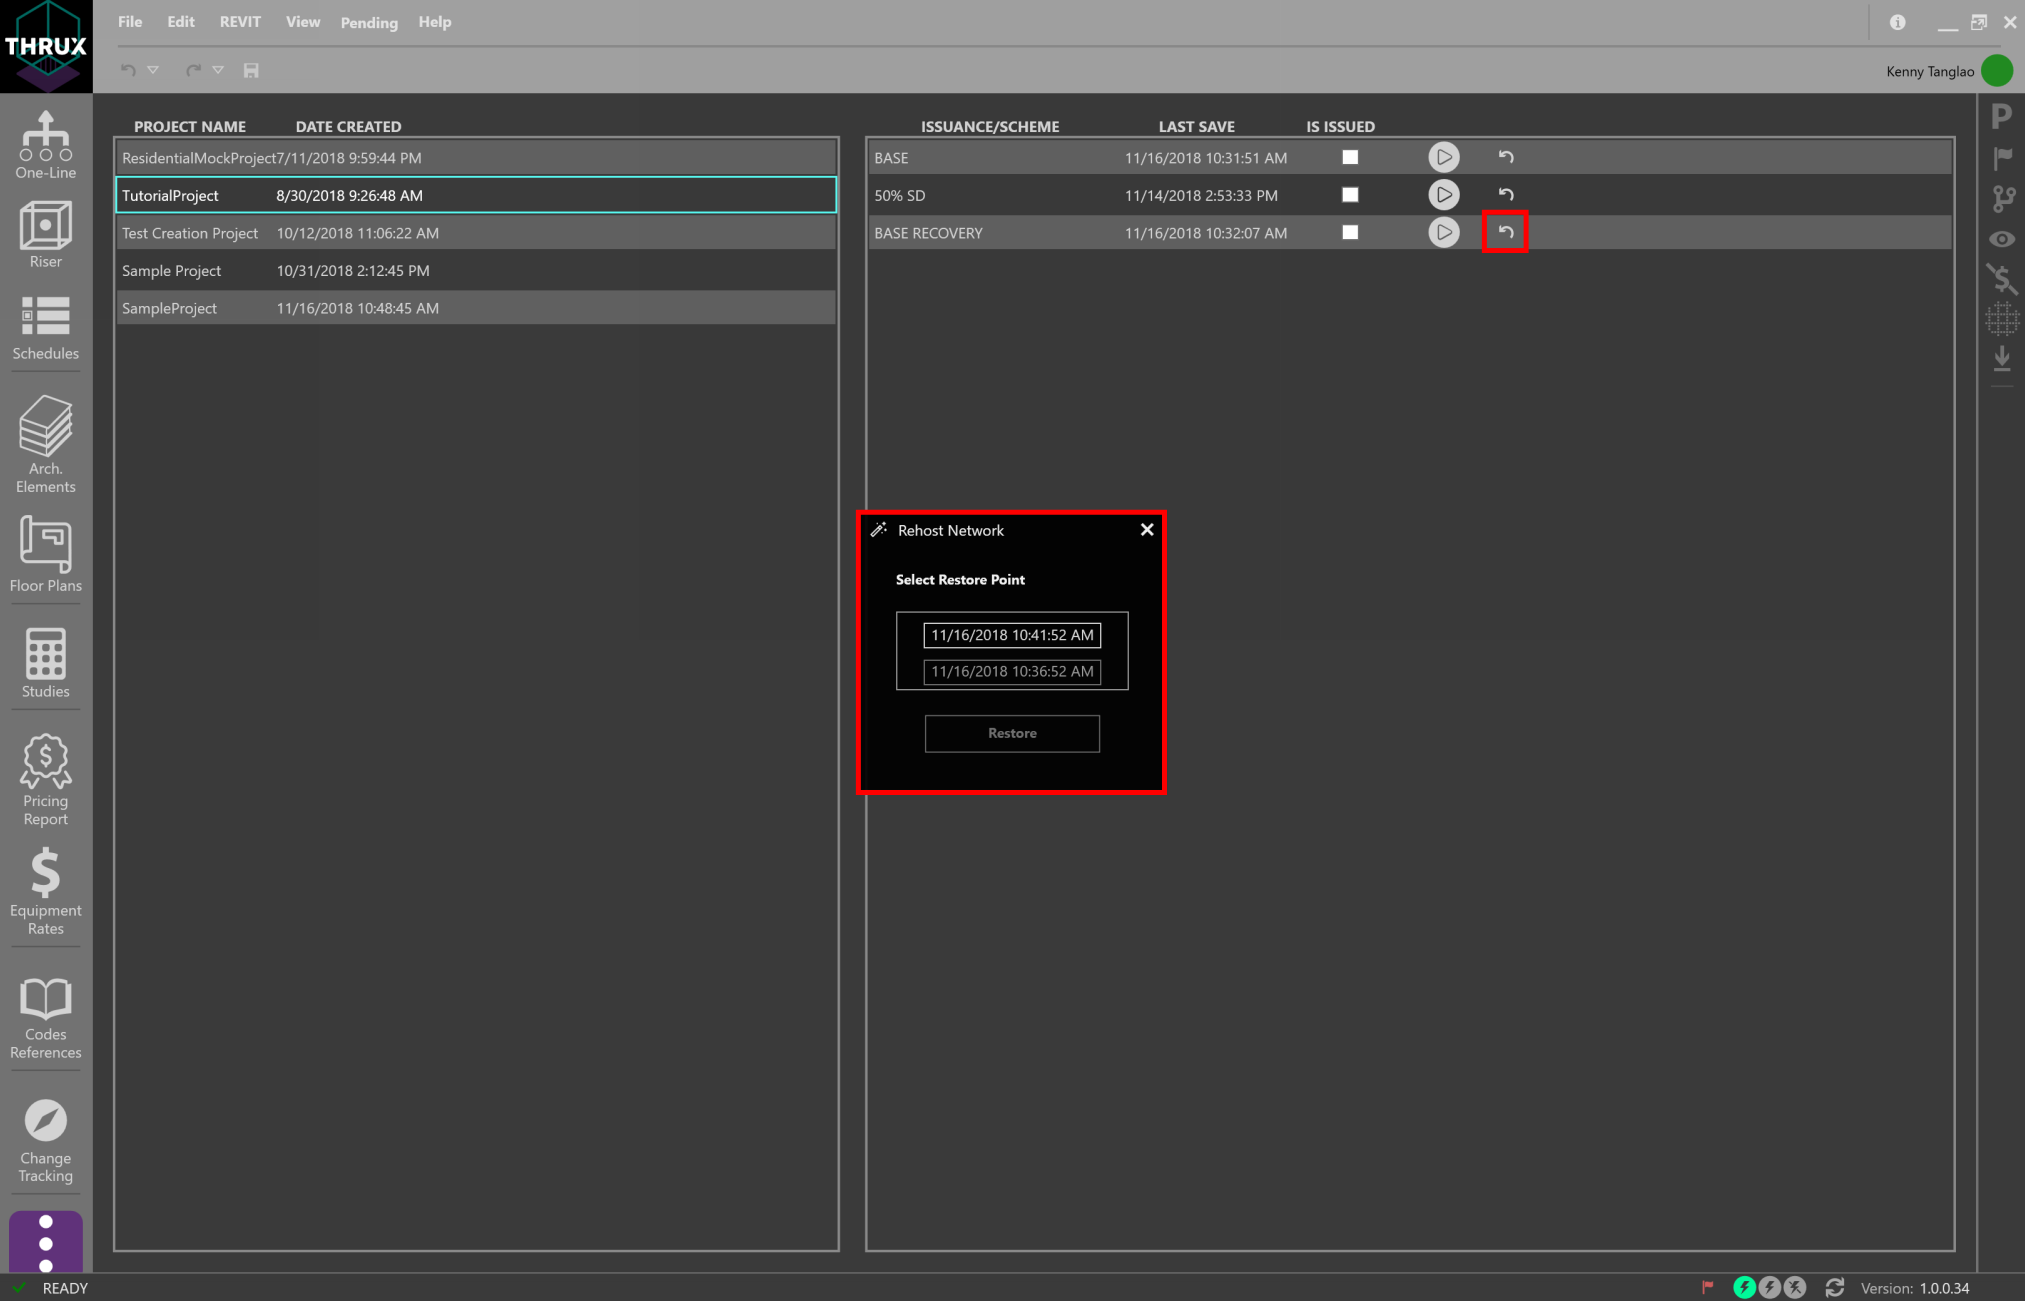Run the BASE issuance with its play button
This screenshot has height=1301, width=2025.
tap(1443, 157)
